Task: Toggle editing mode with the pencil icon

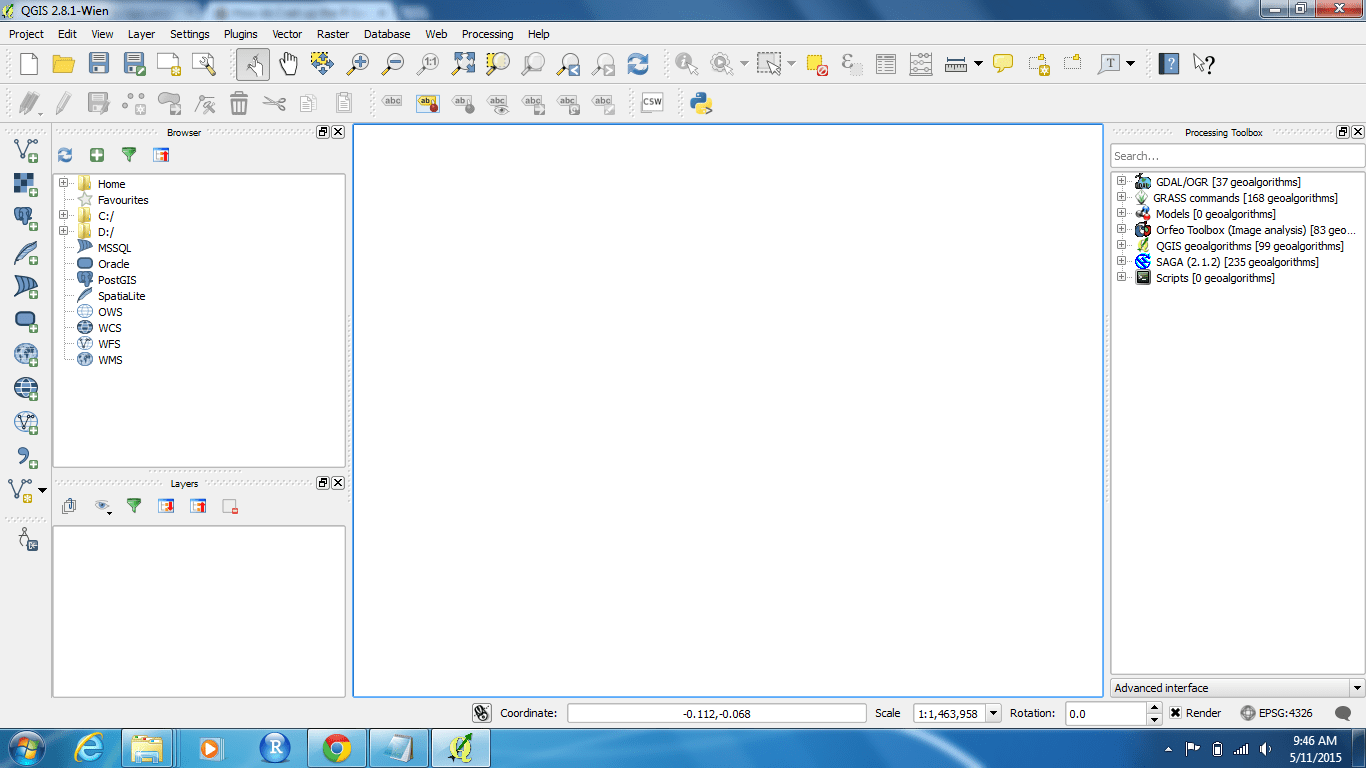Action: tap(62, 102)
